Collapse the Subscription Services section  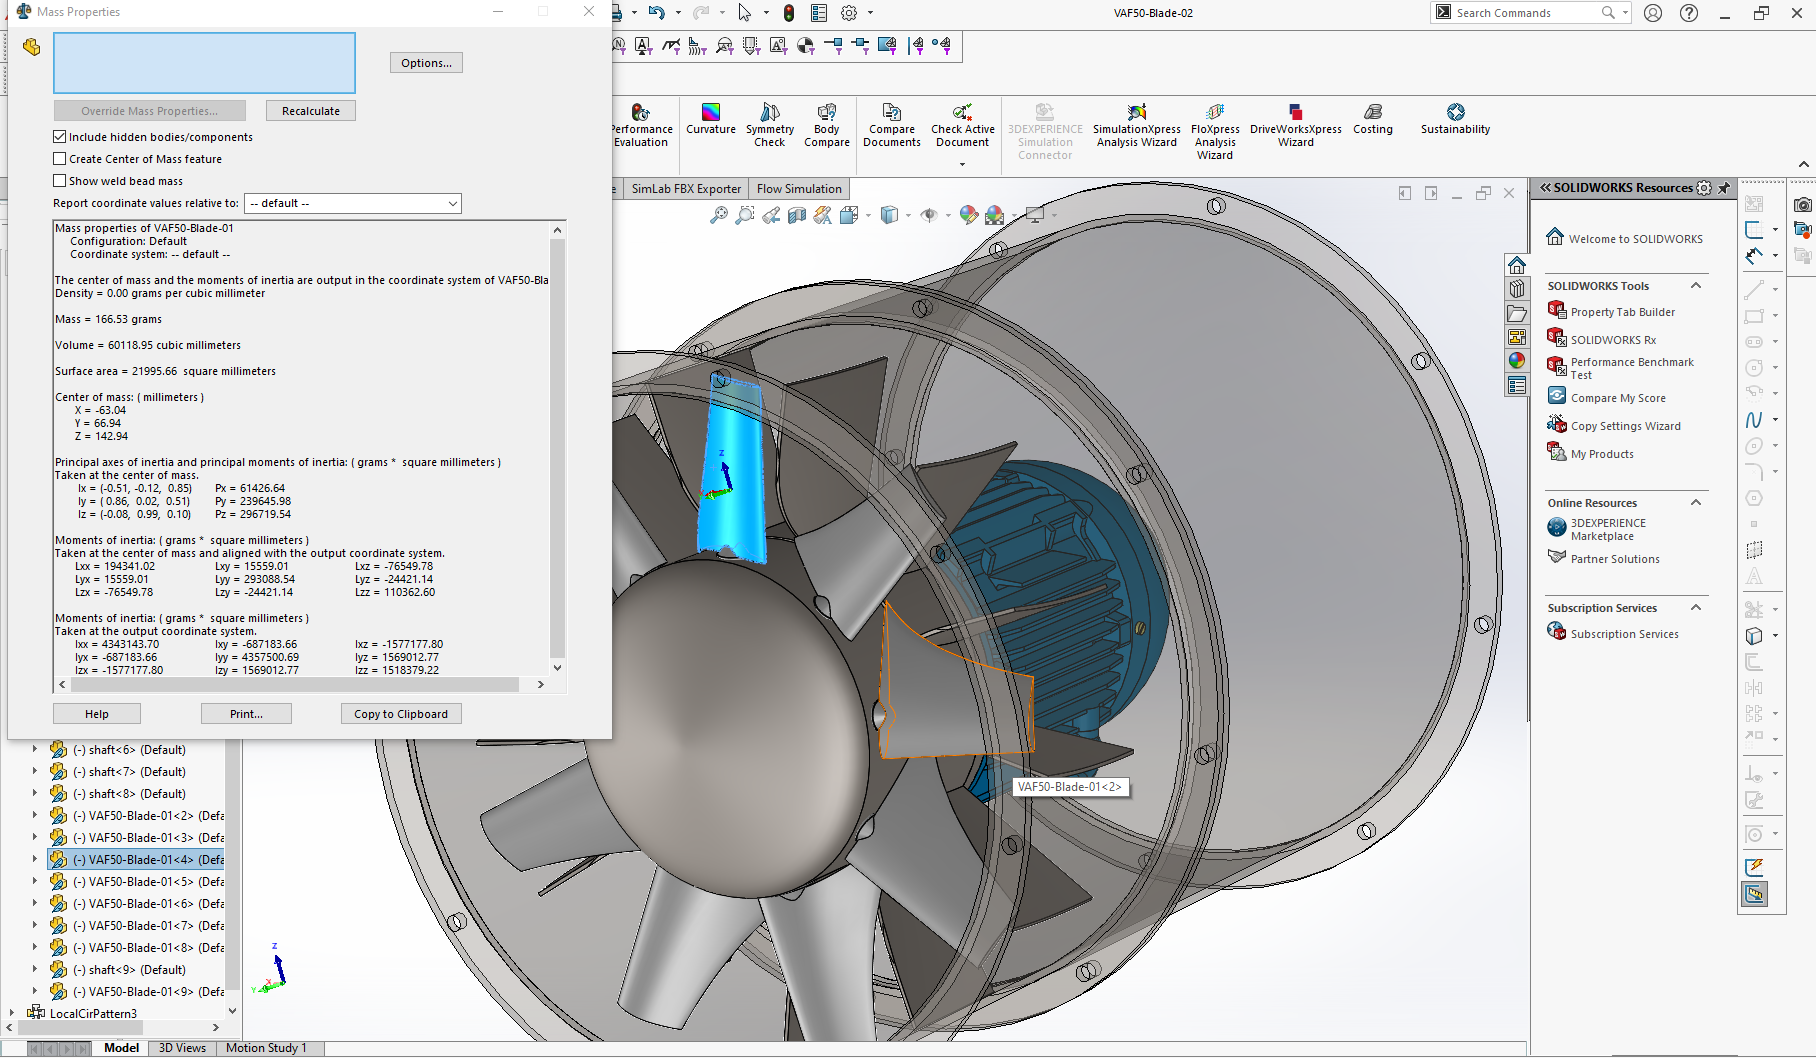pyautogui.click(x=1696, y=608)
